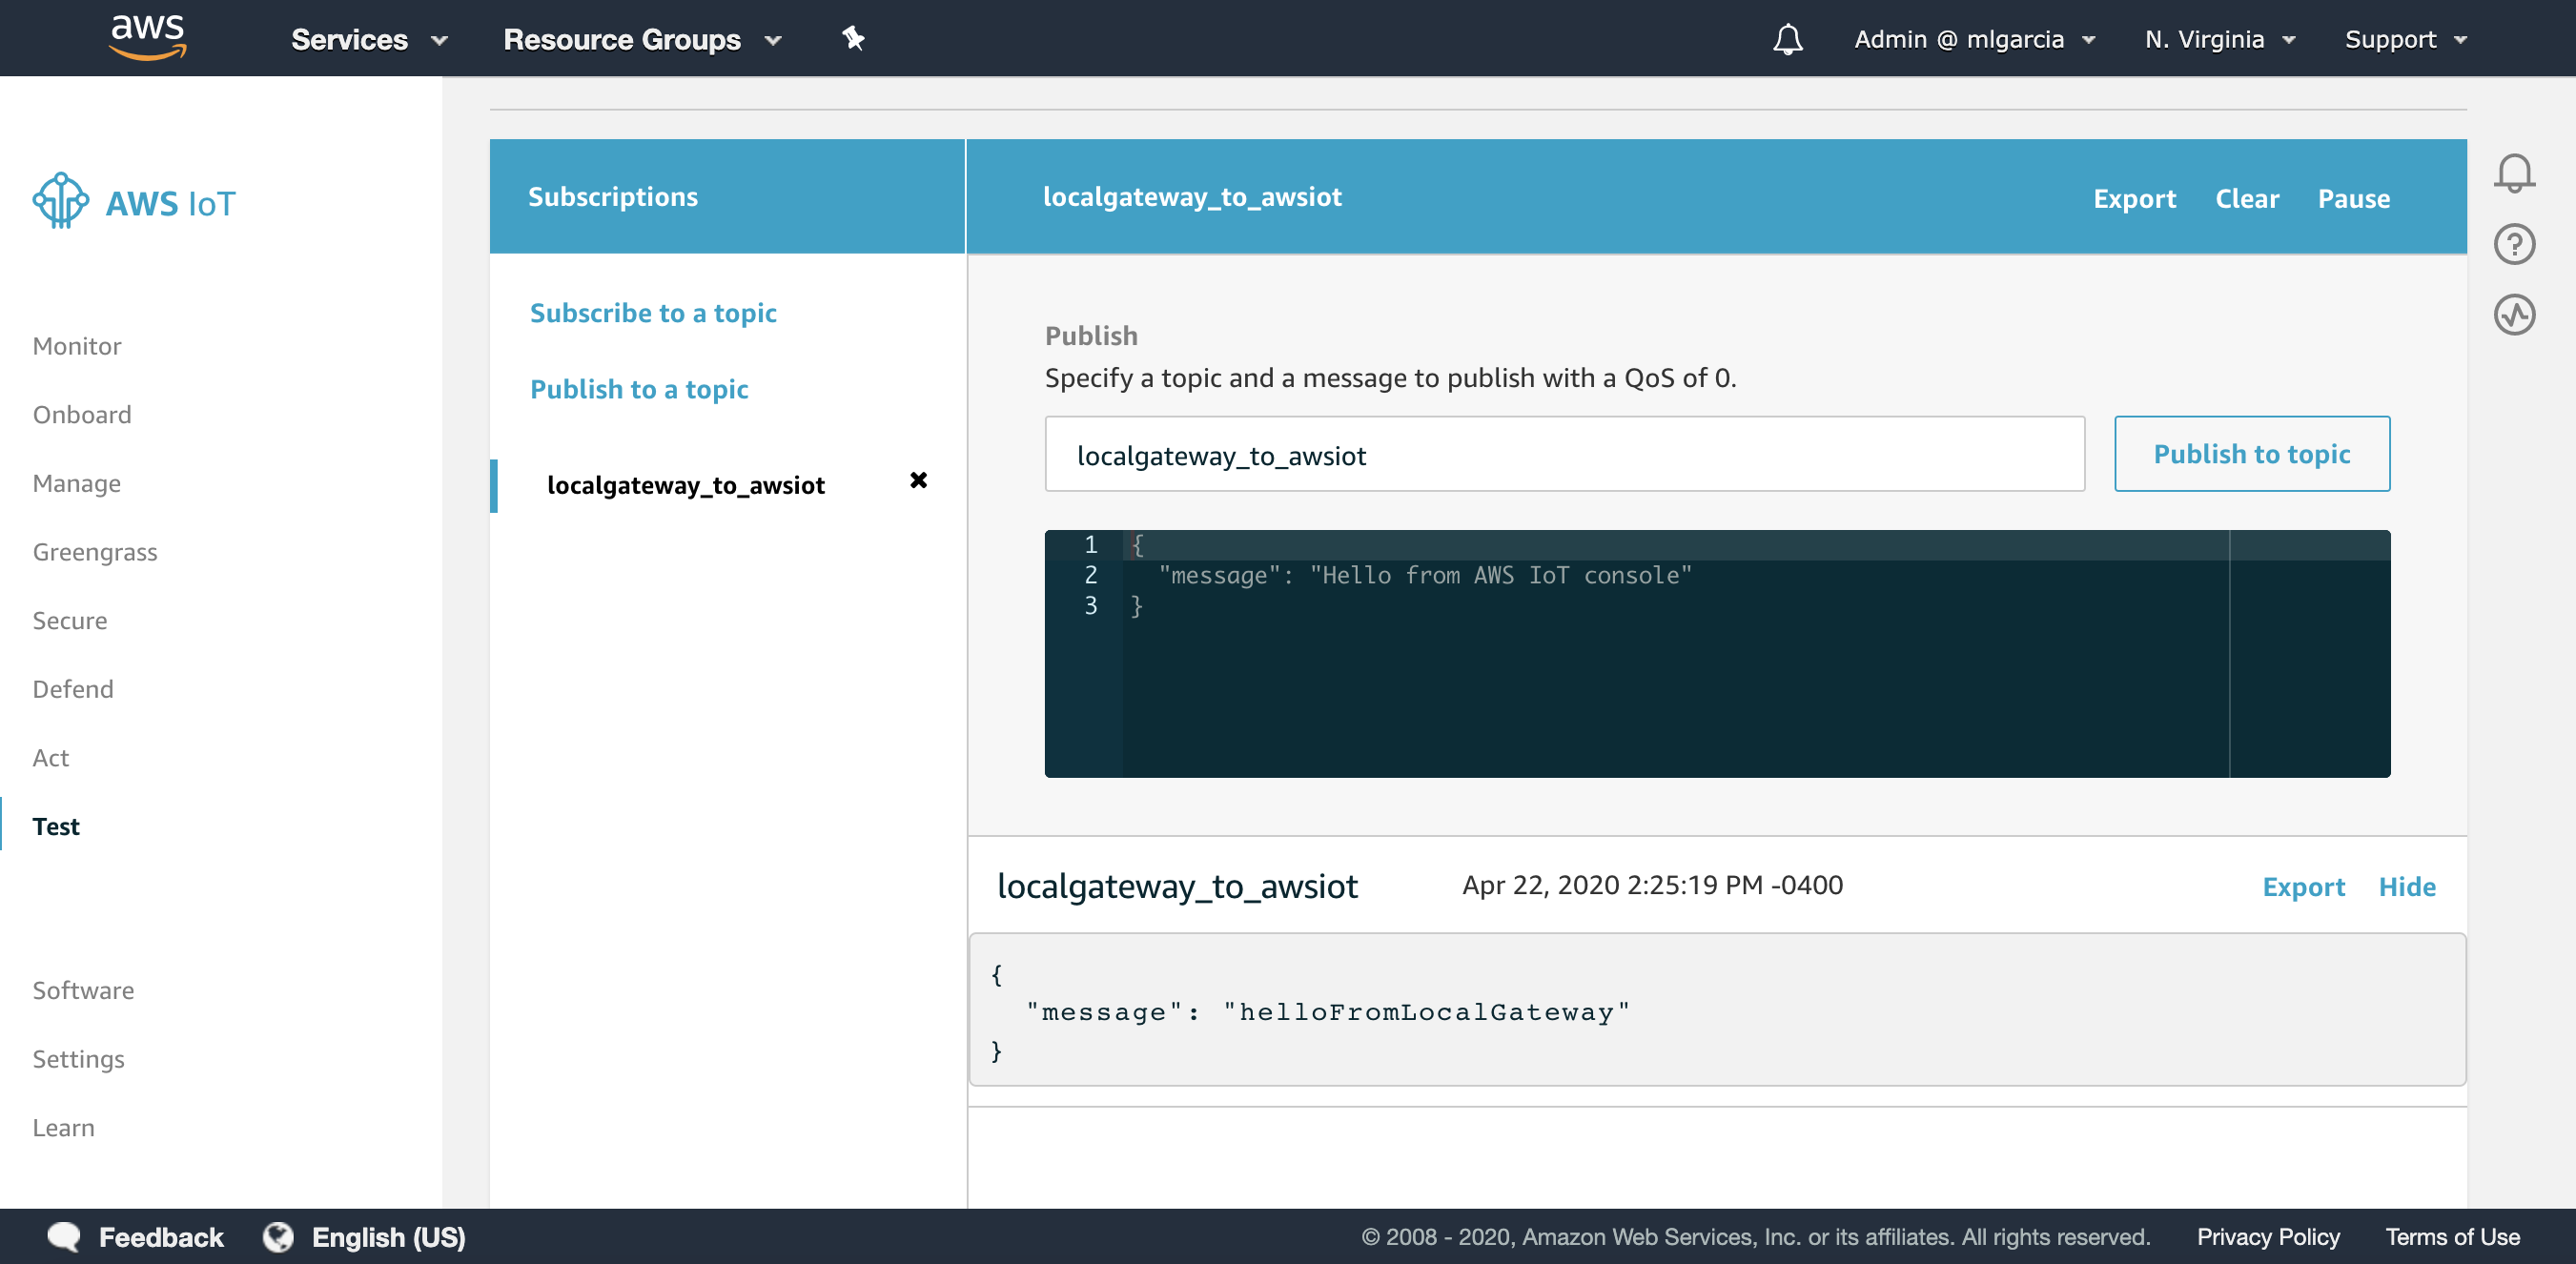The image size is (2576, 1264).
Task: Click the Feedback speech bubble icon
Action: pyautogui.click(x=64, y=1236)
